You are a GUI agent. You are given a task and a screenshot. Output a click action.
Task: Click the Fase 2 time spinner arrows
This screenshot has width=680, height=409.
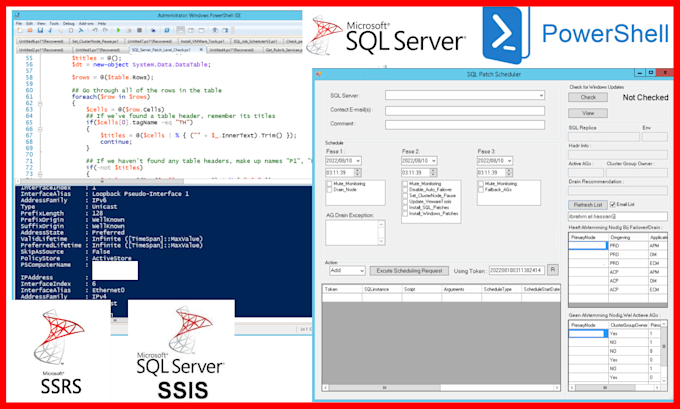tap(433, 173)
